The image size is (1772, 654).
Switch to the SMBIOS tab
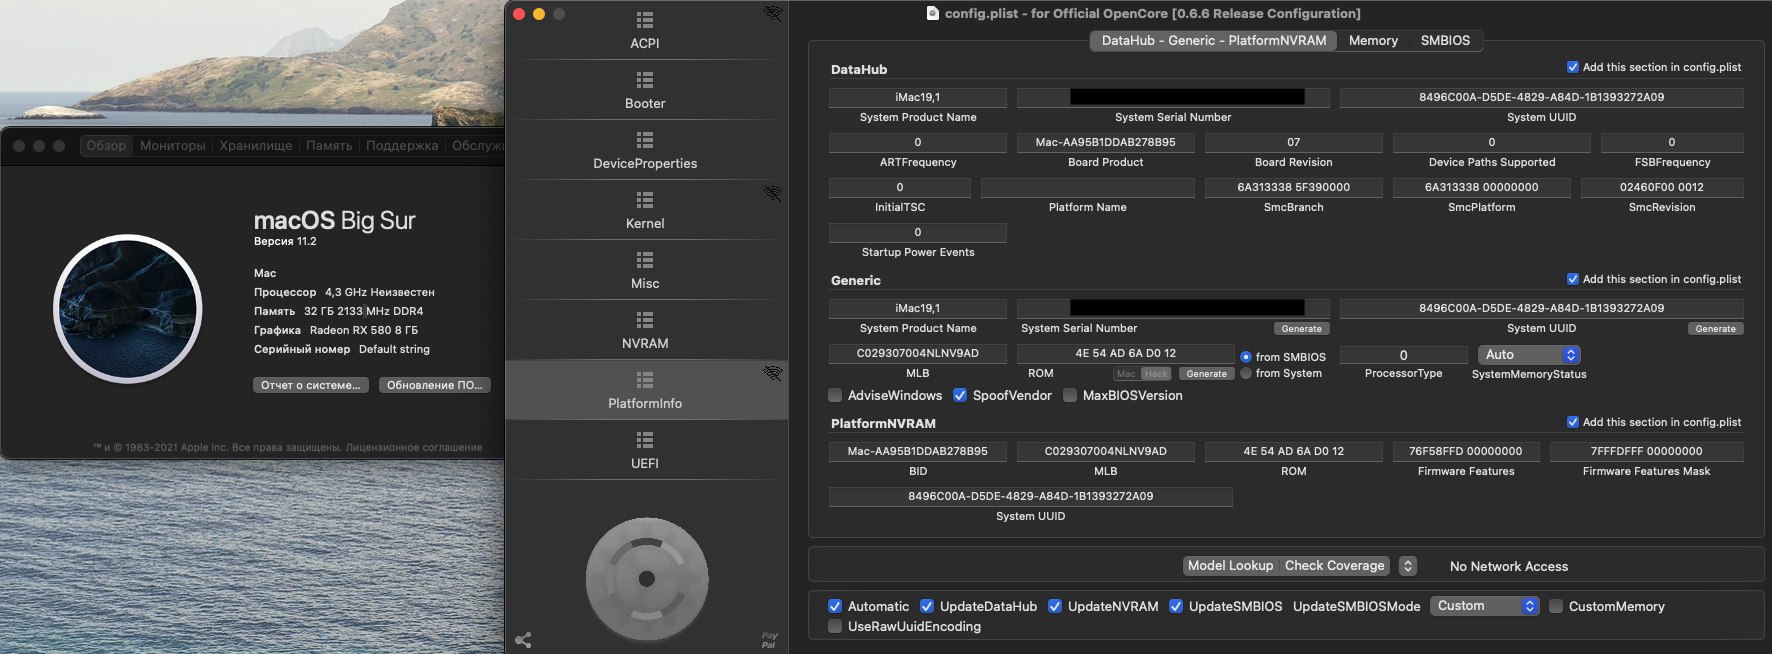tap(1445, 41)
